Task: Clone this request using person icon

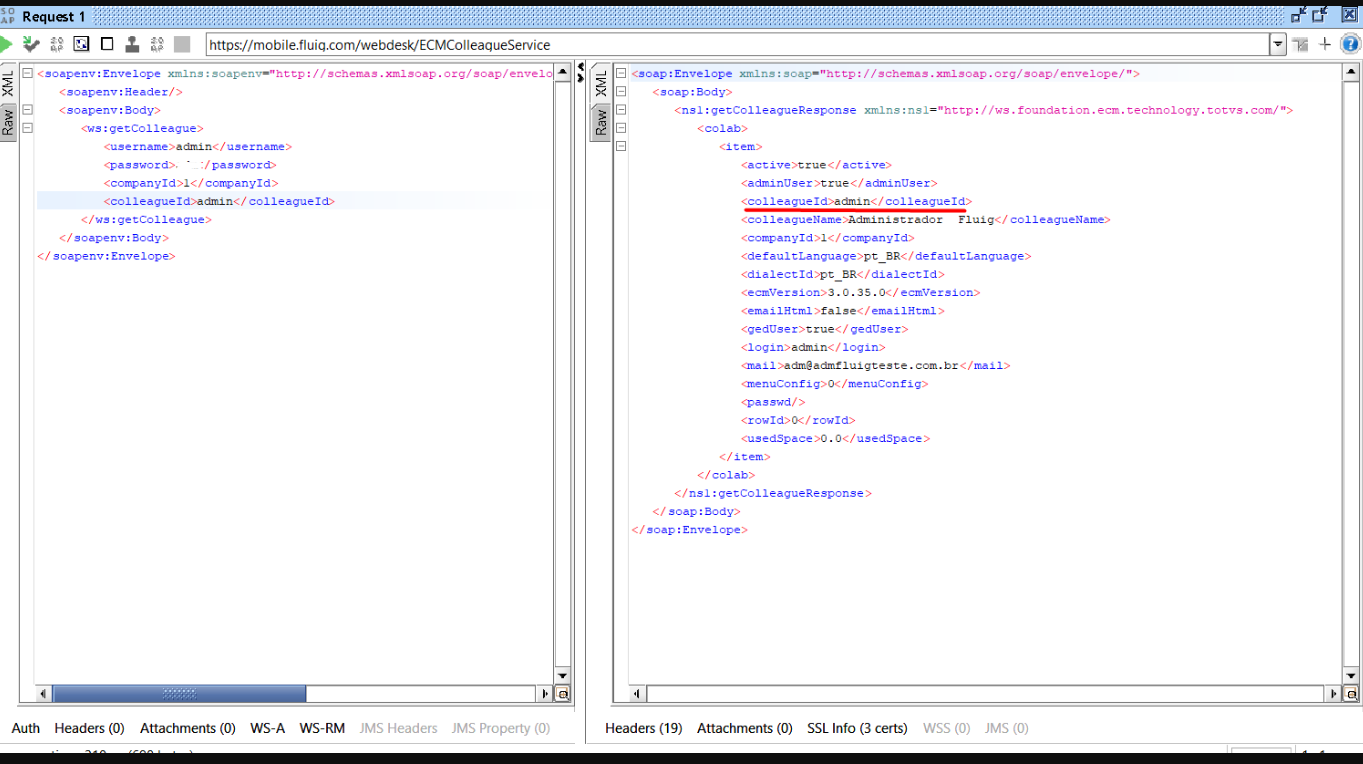Action: click(132, 44)
